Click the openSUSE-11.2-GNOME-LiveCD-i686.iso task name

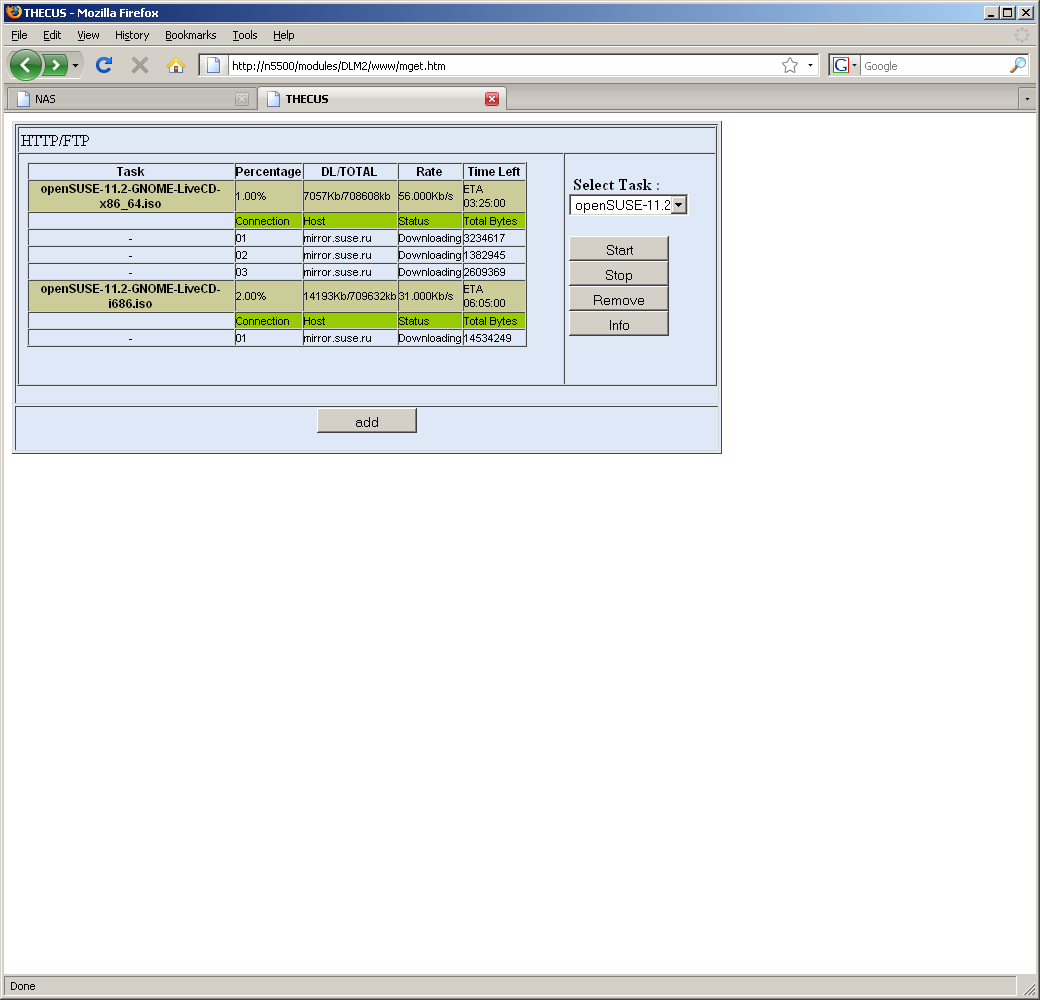pyautogui.click(x=131, y=296)
